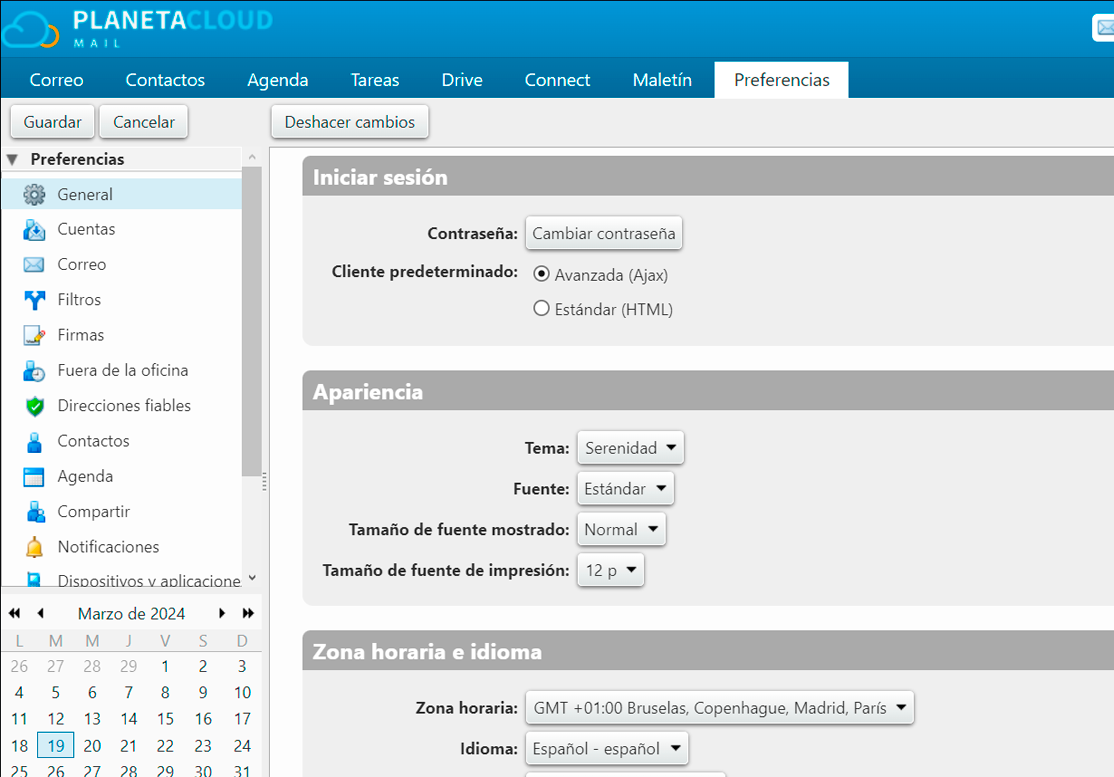Go to previous year in mini calendar
The image size is (1114, 777).
tap(14, 613)
